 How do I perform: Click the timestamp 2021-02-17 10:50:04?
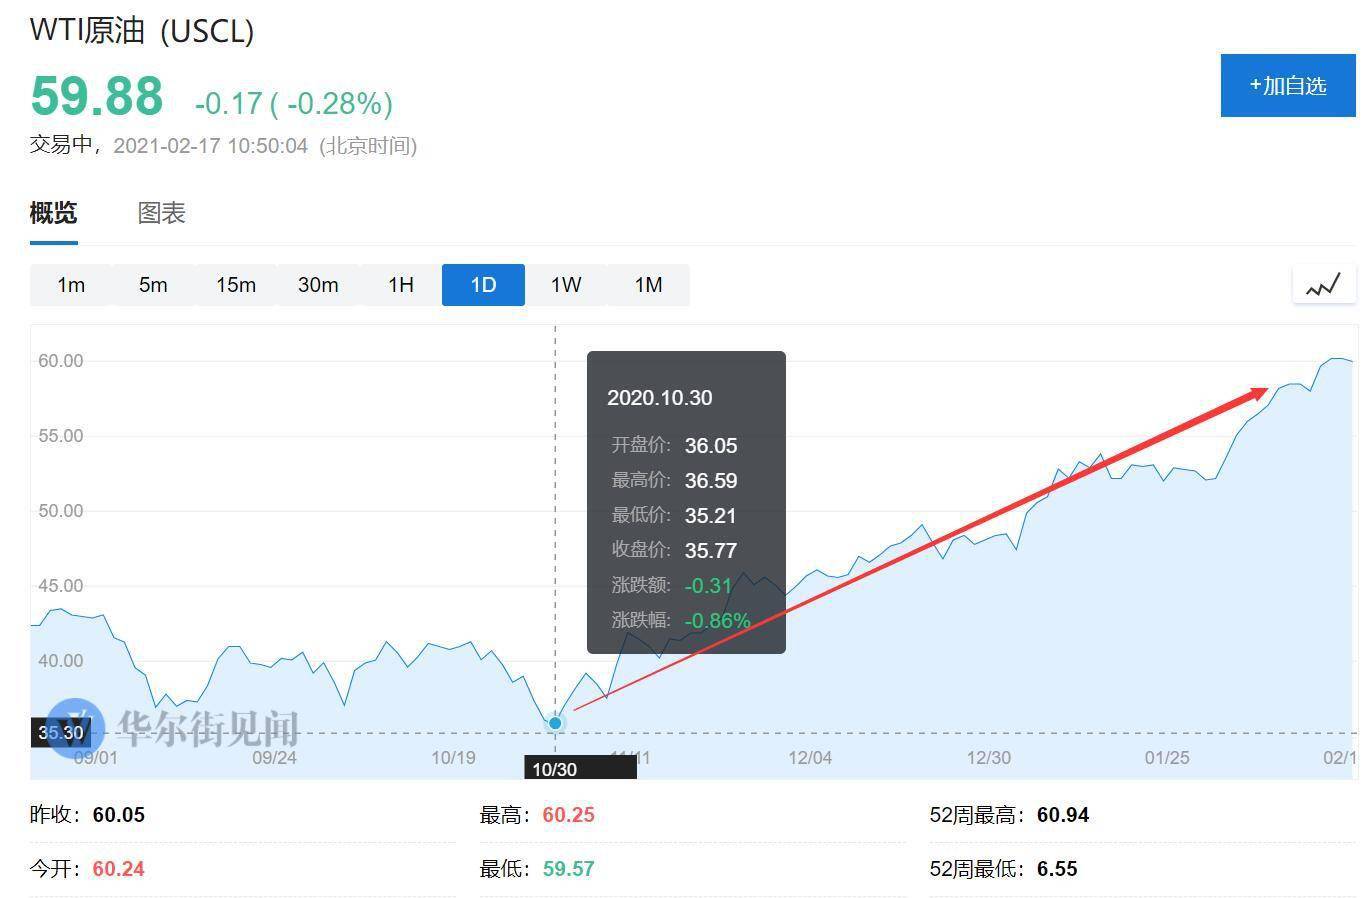[x=210, y=146]
